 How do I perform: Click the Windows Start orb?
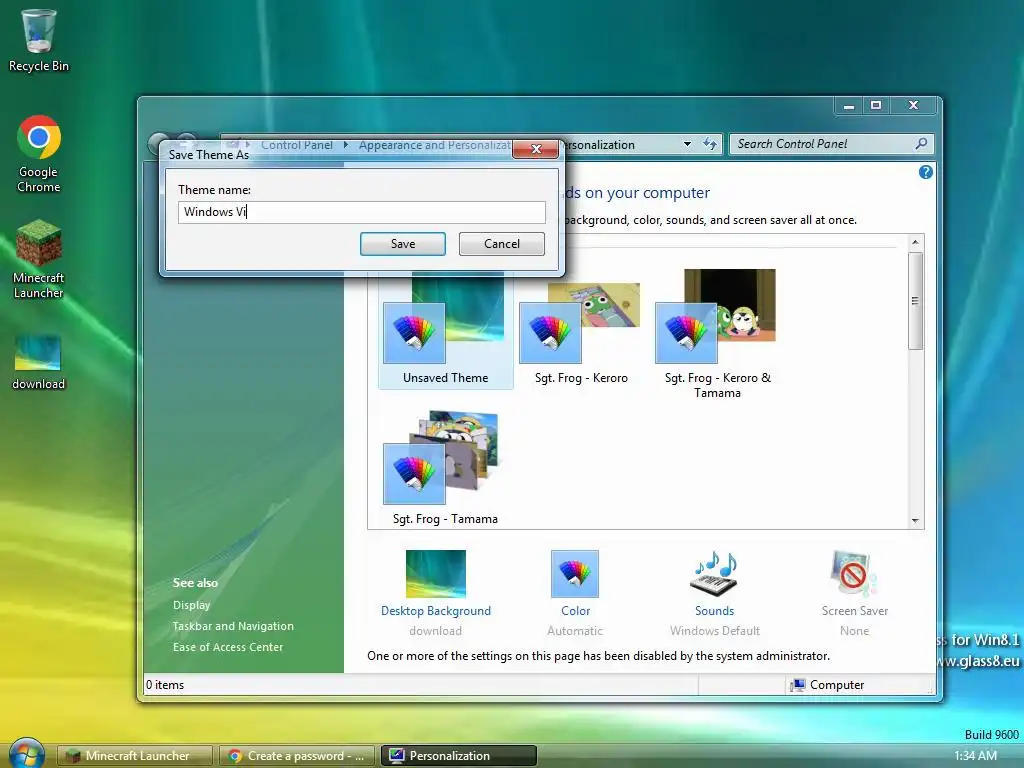coord(27,754)
